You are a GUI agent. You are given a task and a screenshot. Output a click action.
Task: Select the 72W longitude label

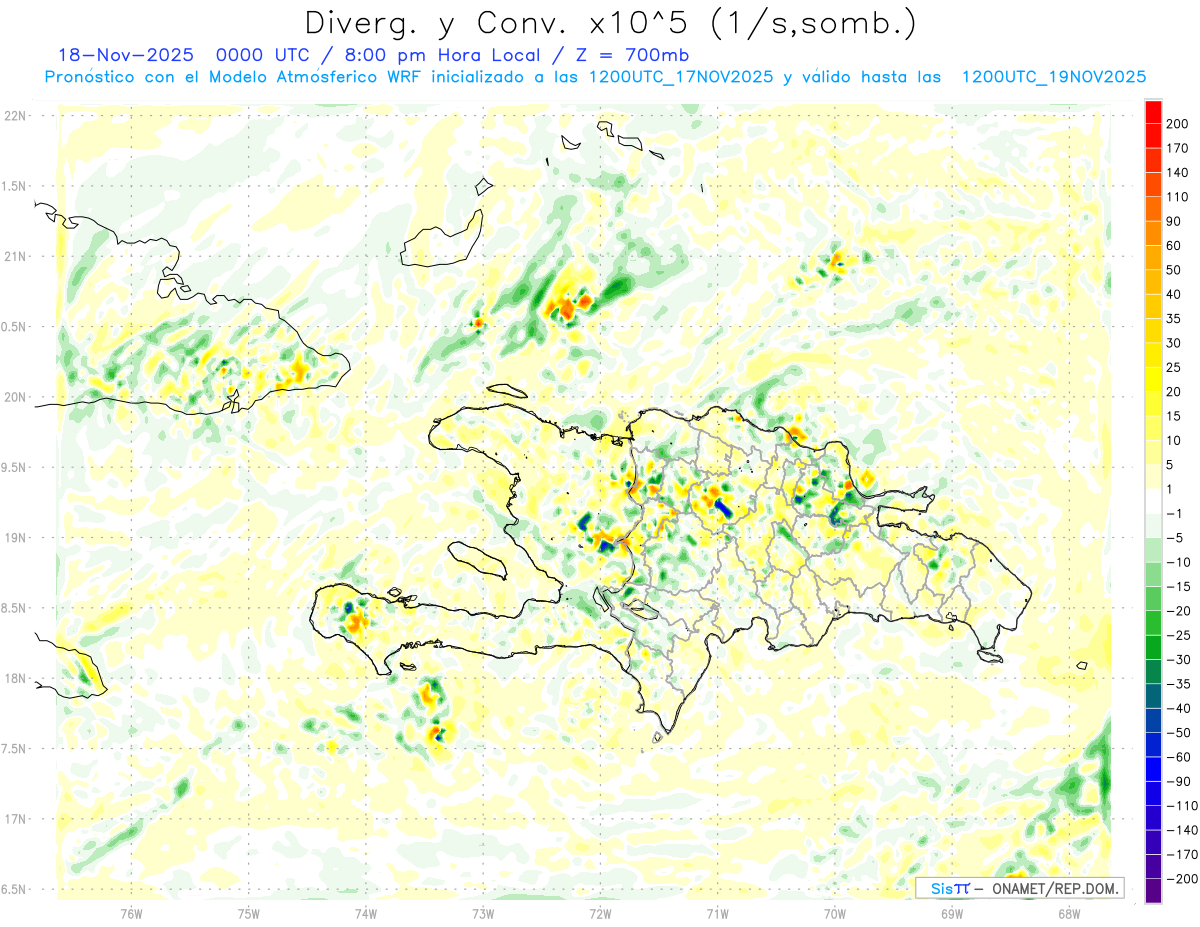point(600,913)
